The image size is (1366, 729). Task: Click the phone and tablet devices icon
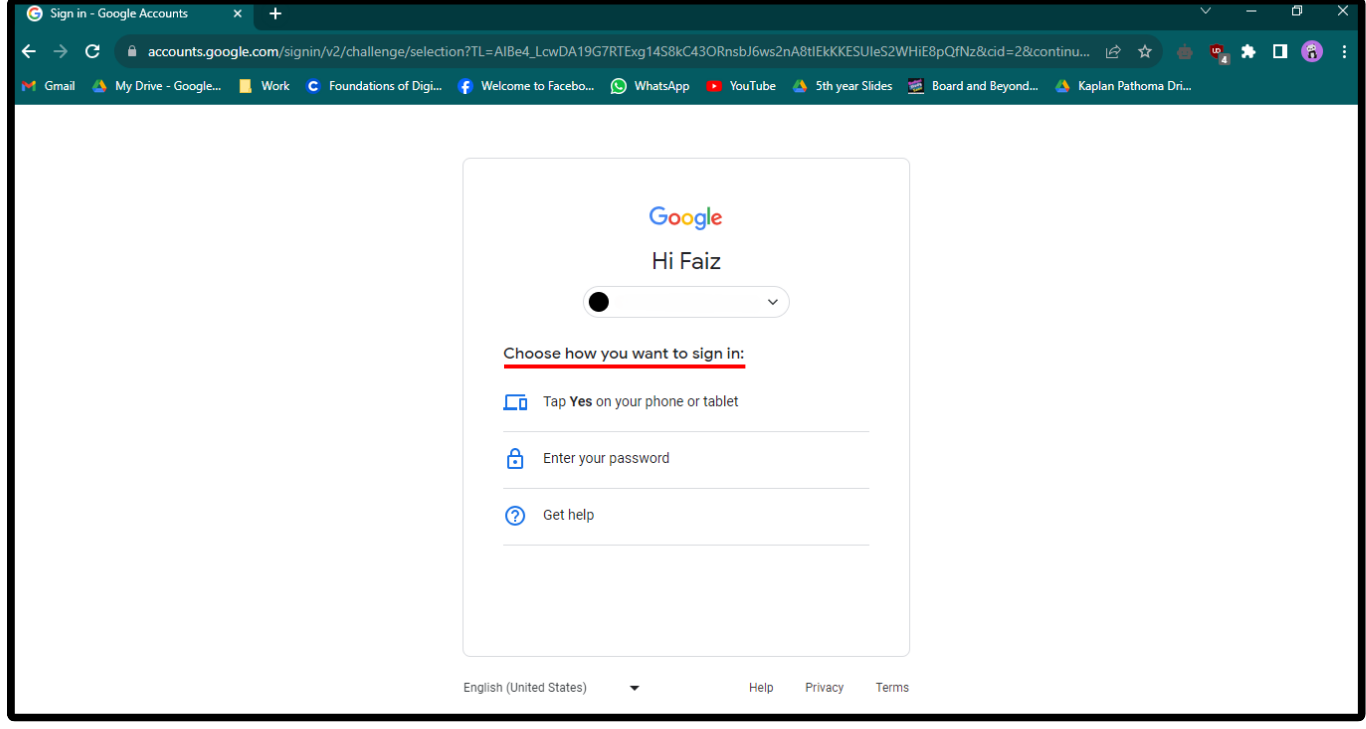pyautogui.click(x=515, y=402)
